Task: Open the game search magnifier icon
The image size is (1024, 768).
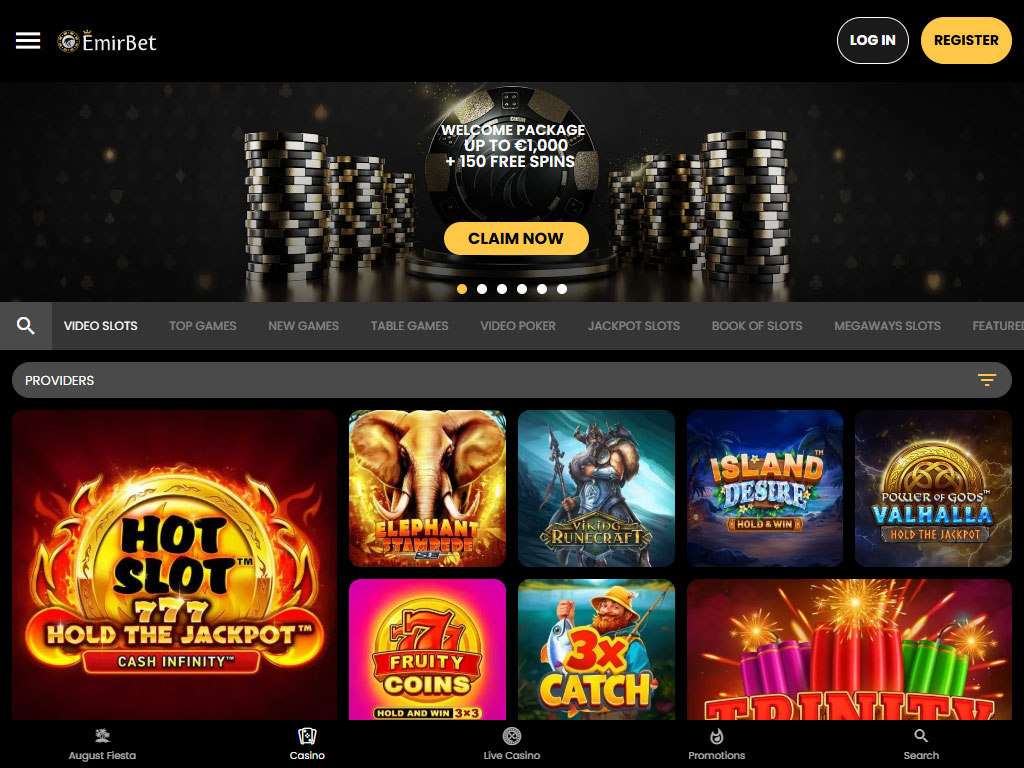Action: click(25, 326)
